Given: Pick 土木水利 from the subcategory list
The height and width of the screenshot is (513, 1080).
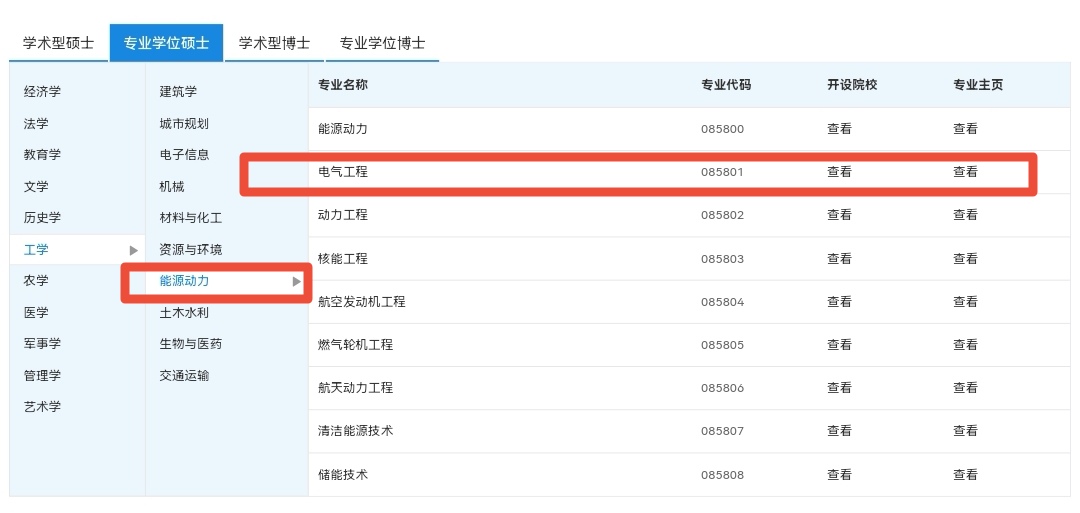Looking at the screenshot, I should (x=184, y=313).
